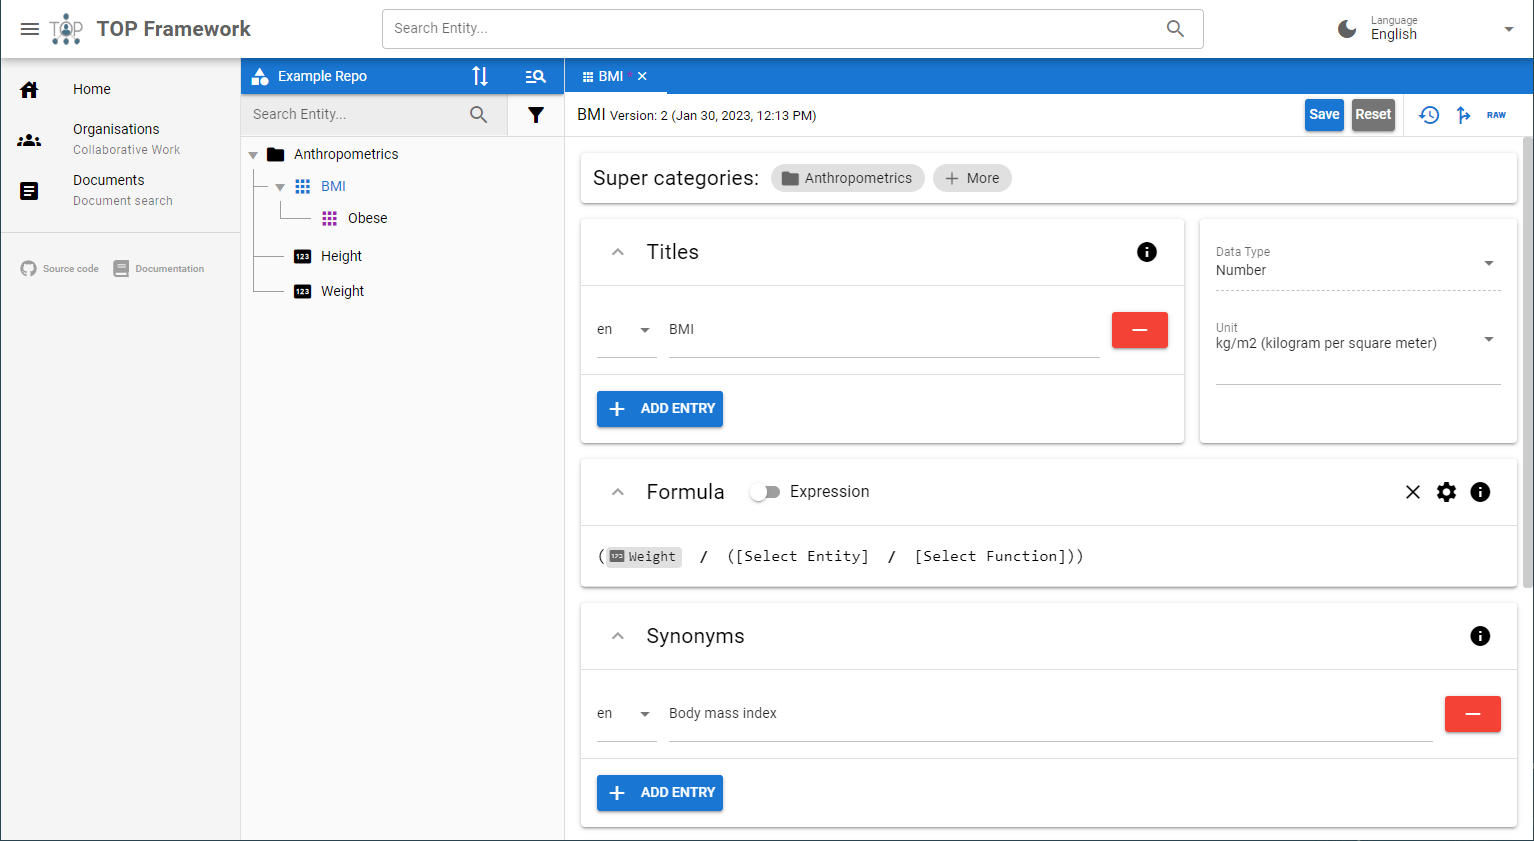The image size is (1534, 841).
Task: Toggle the Expression switch
Action: tap(765, 492)
